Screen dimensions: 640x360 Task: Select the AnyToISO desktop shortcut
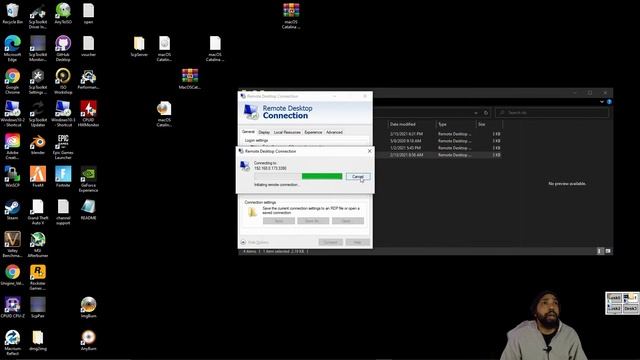[63, 13]
